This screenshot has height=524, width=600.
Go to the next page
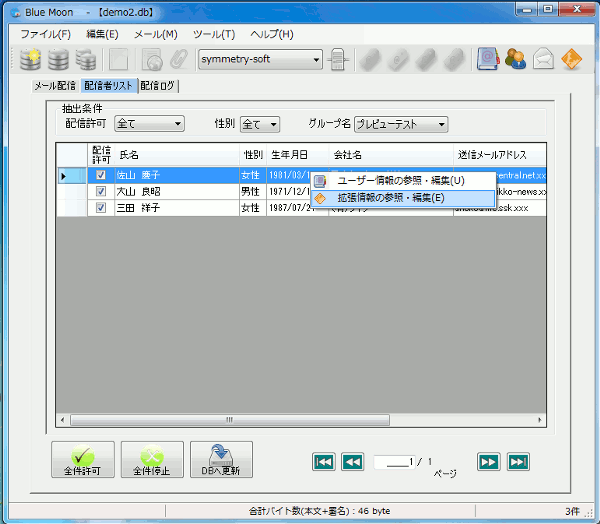point(488,461)
